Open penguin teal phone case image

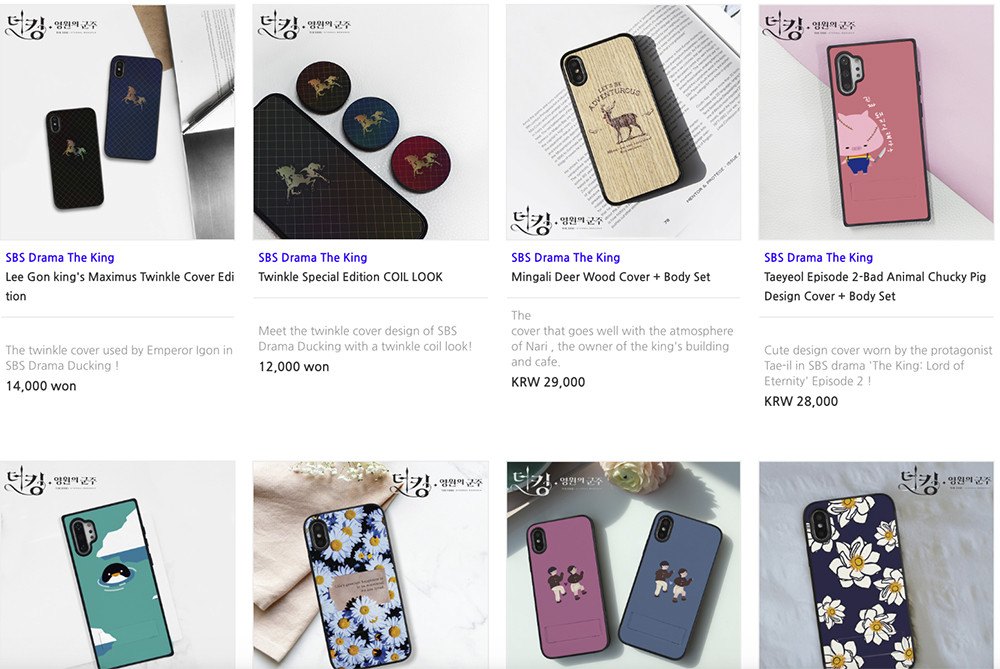117,565
